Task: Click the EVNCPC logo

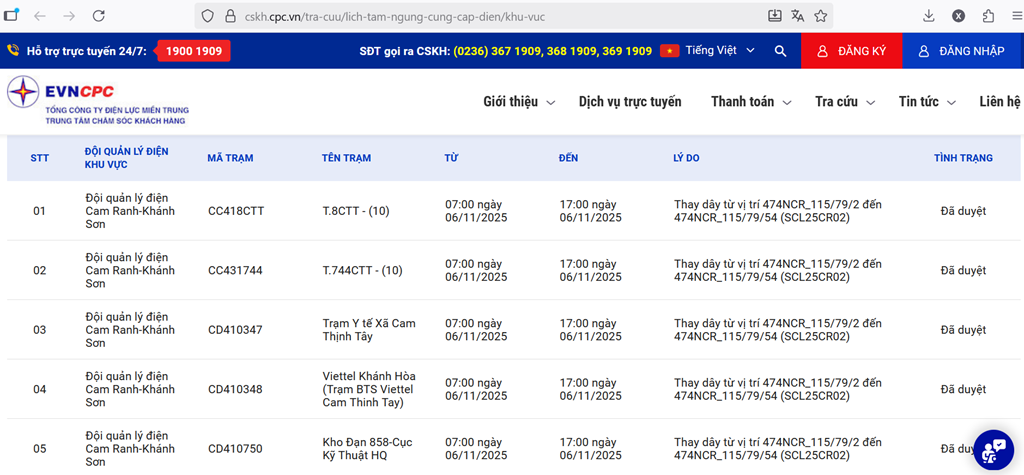Action: click(98, 101)
